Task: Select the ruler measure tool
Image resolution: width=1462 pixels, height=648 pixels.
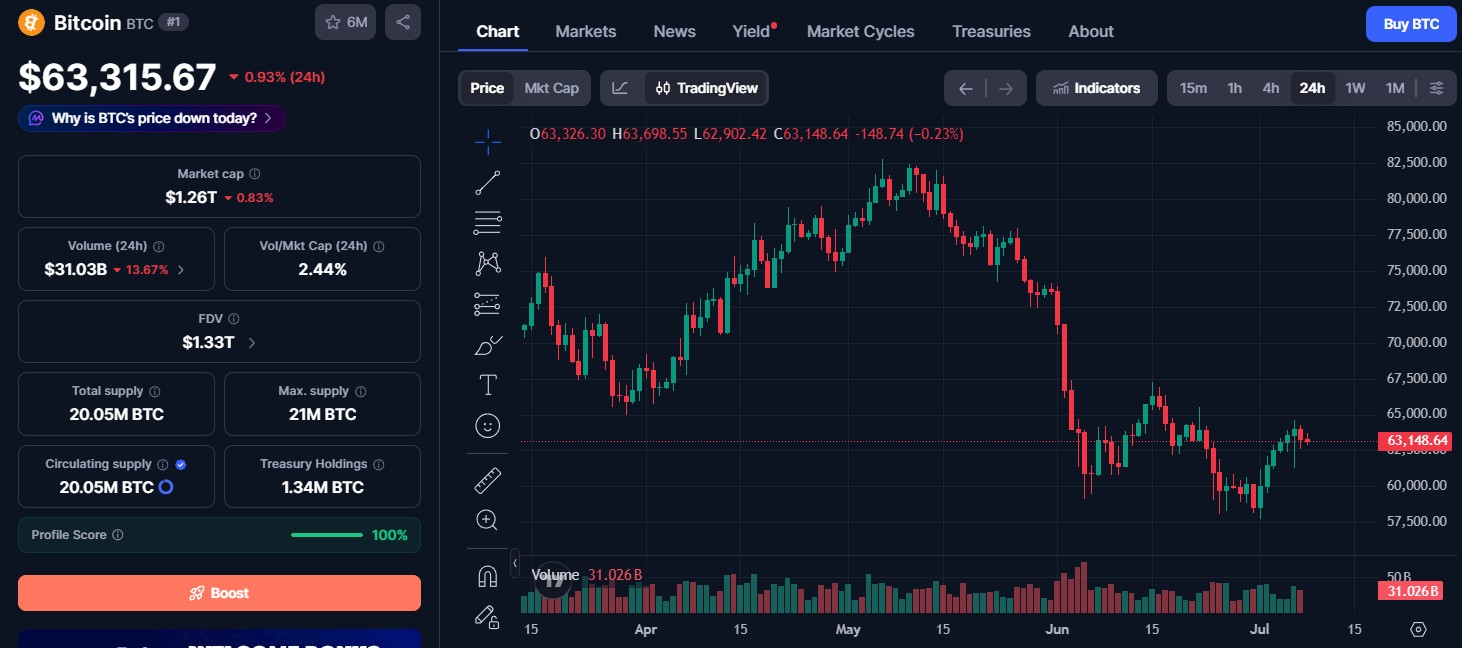Action: pyautogui.click(x=488, y=480)
